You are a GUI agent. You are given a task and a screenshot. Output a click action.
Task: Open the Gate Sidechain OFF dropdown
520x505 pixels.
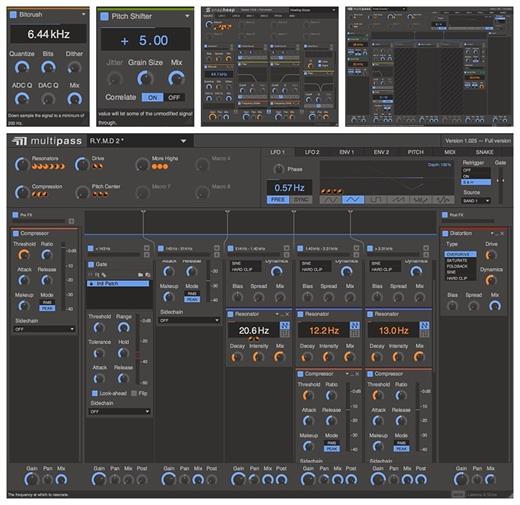pyautogui.click(x=119, y=412)
